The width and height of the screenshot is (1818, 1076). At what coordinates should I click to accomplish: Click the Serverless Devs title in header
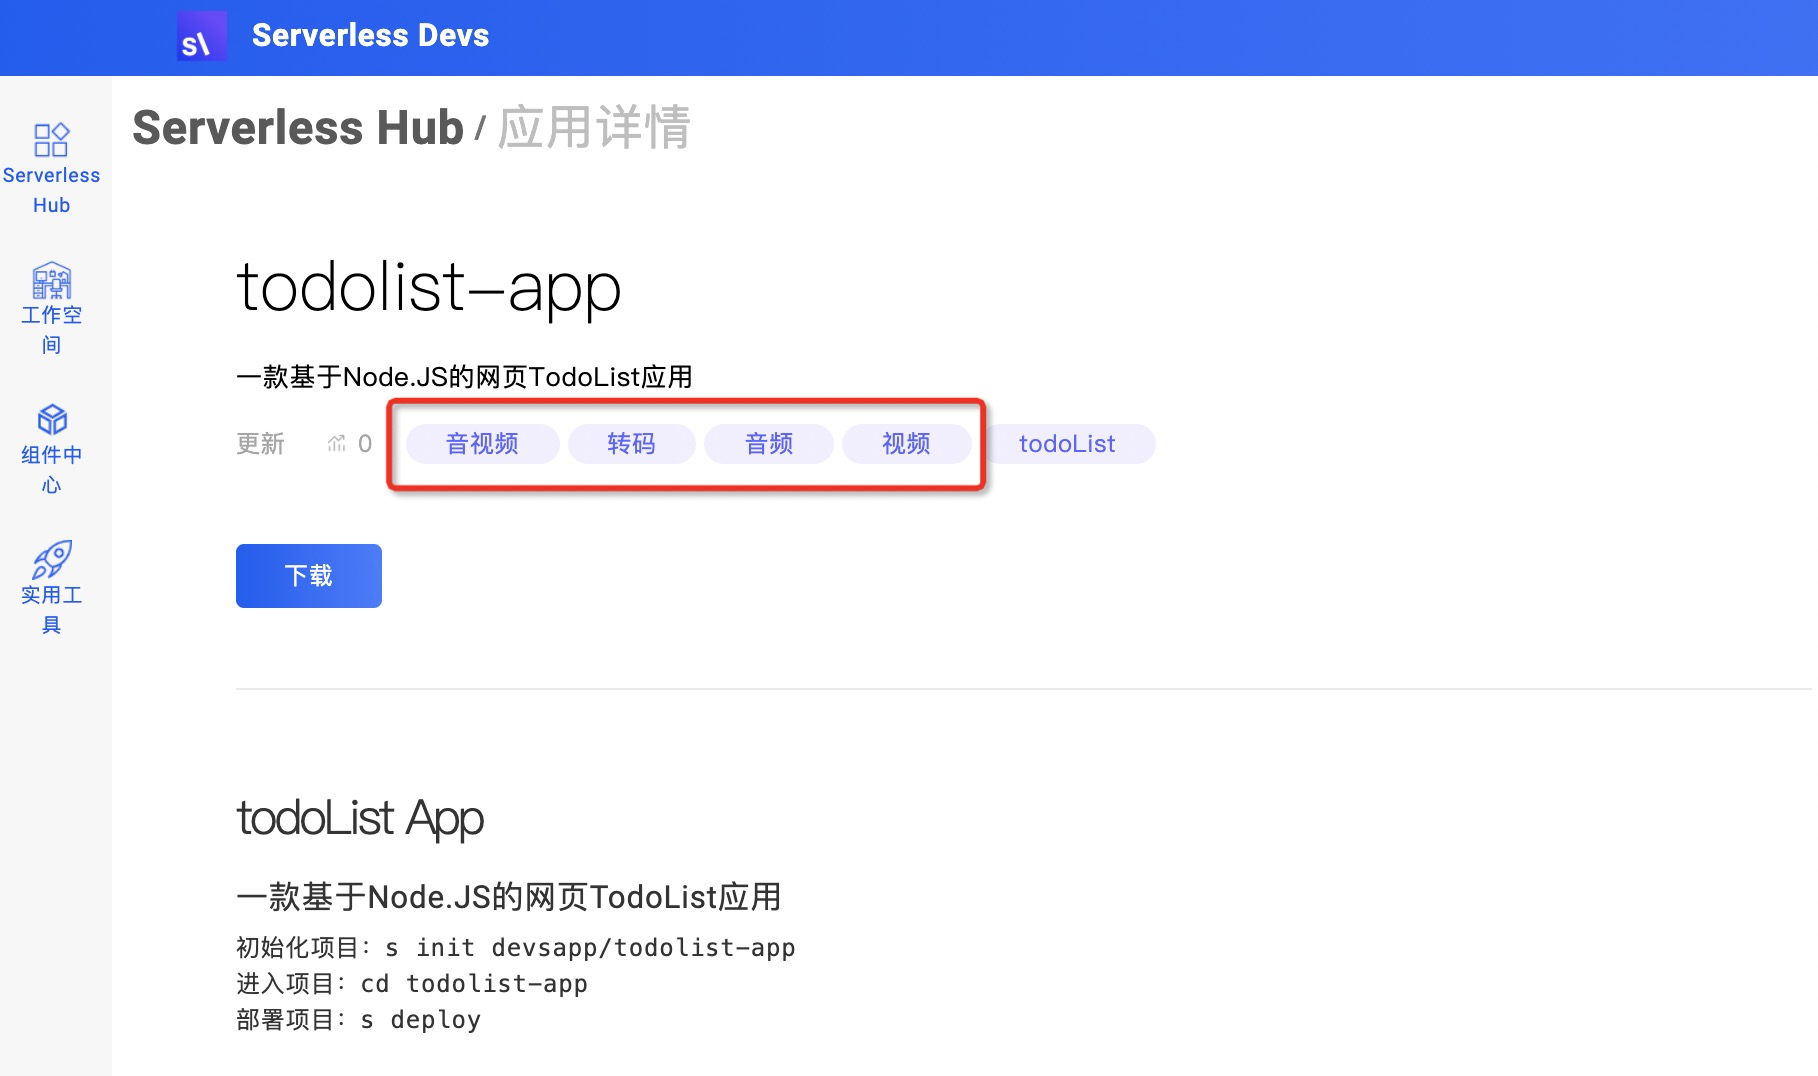(x=371, y=36)
